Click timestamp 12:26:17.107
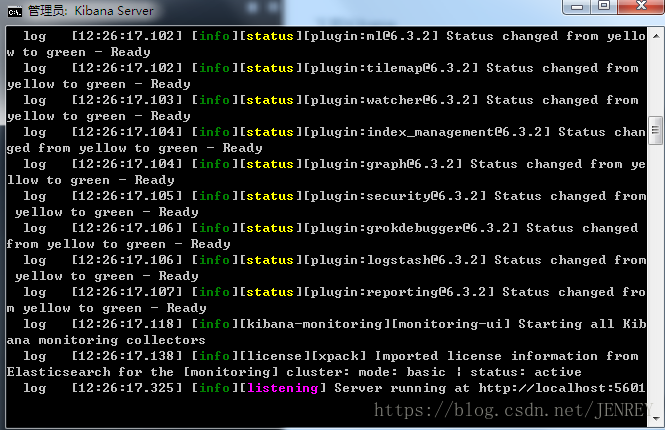 [x=126, y=292]
